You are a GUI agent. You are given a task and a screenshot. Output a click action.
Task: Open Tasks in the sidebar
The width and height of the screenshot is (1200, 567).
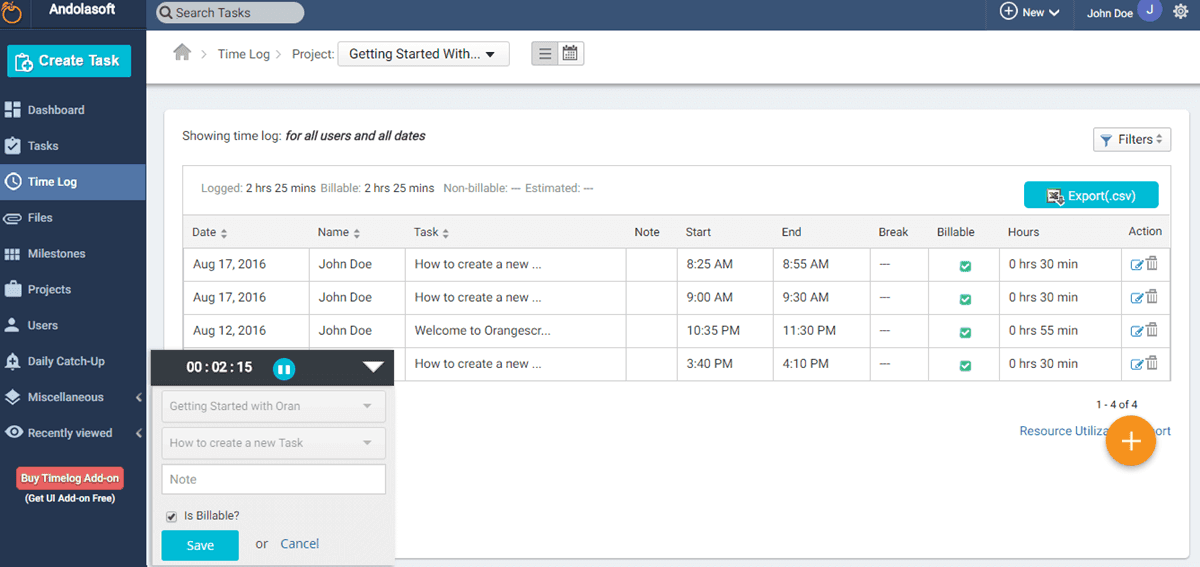point(73,146)
